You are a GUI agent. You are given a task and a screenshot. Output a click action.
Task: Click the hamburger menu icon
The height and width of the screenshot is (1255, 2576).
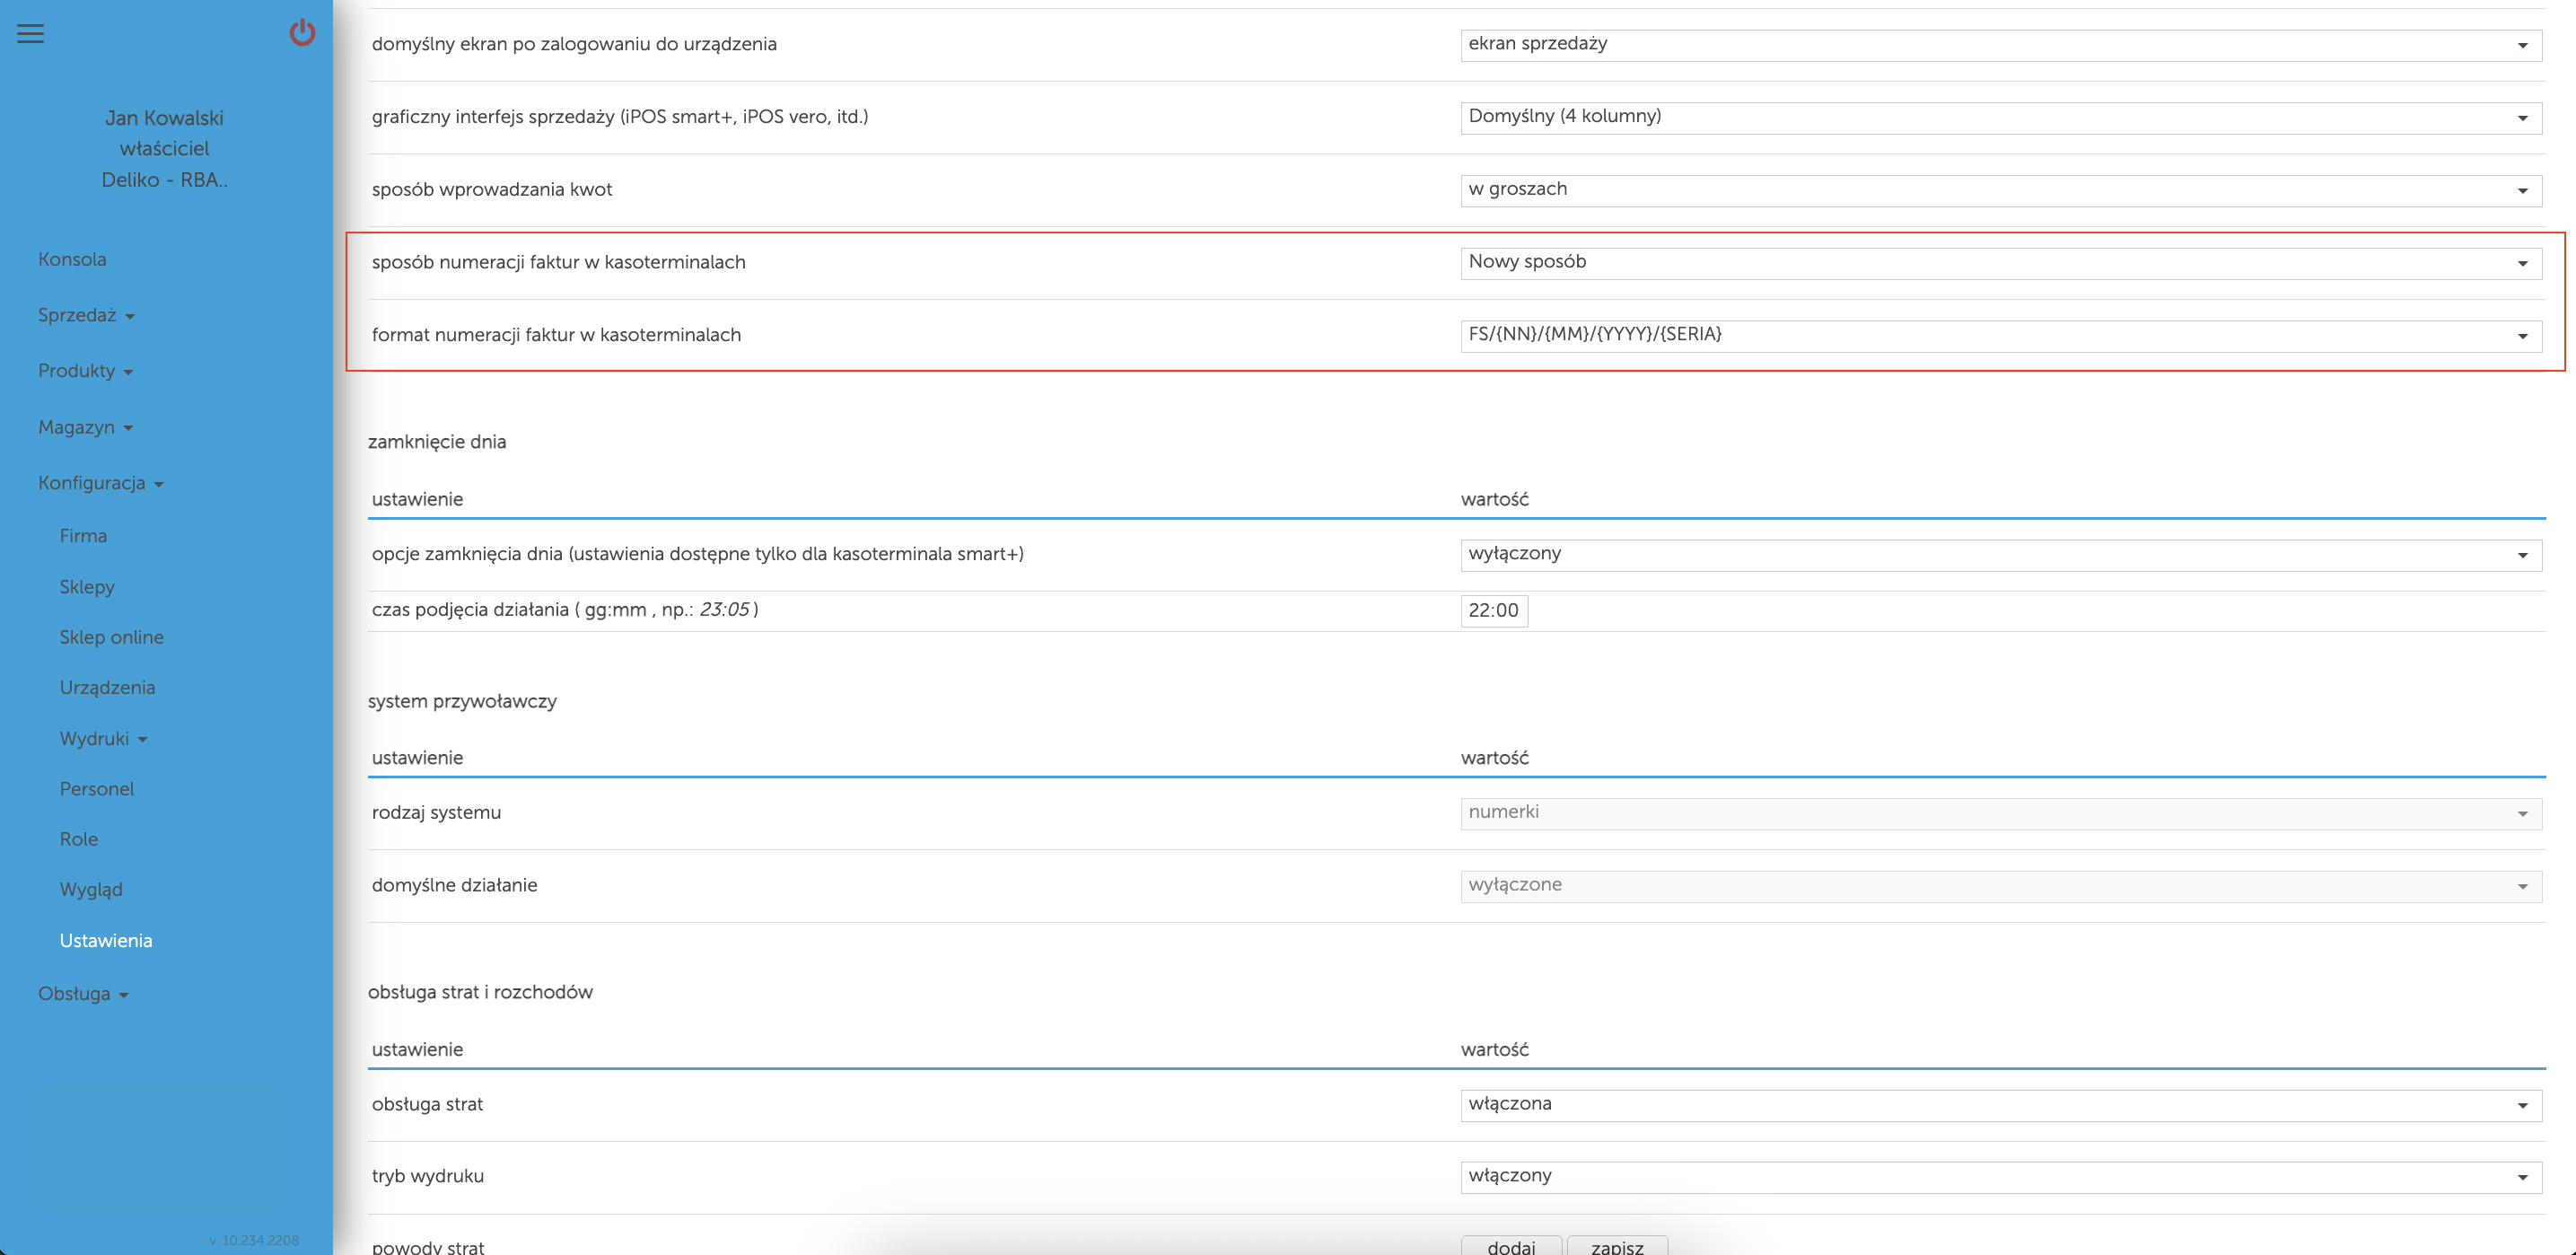click(x=31, y=34)
